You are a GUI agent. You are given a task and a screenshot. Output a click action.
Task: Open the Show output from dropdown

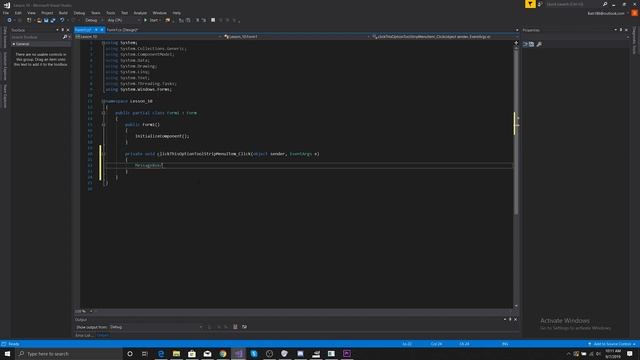[156, 327]
